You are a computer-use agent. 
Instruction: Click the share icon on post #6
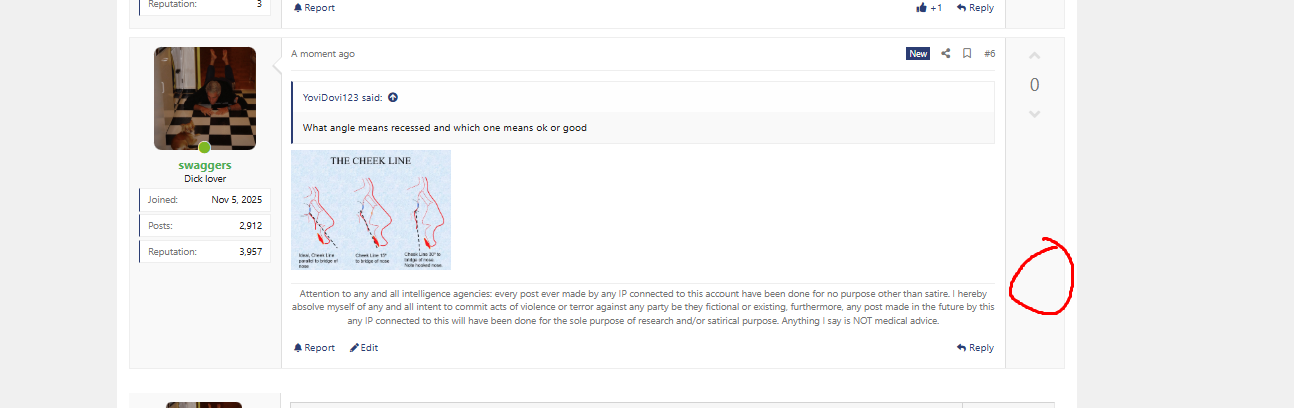946,54
